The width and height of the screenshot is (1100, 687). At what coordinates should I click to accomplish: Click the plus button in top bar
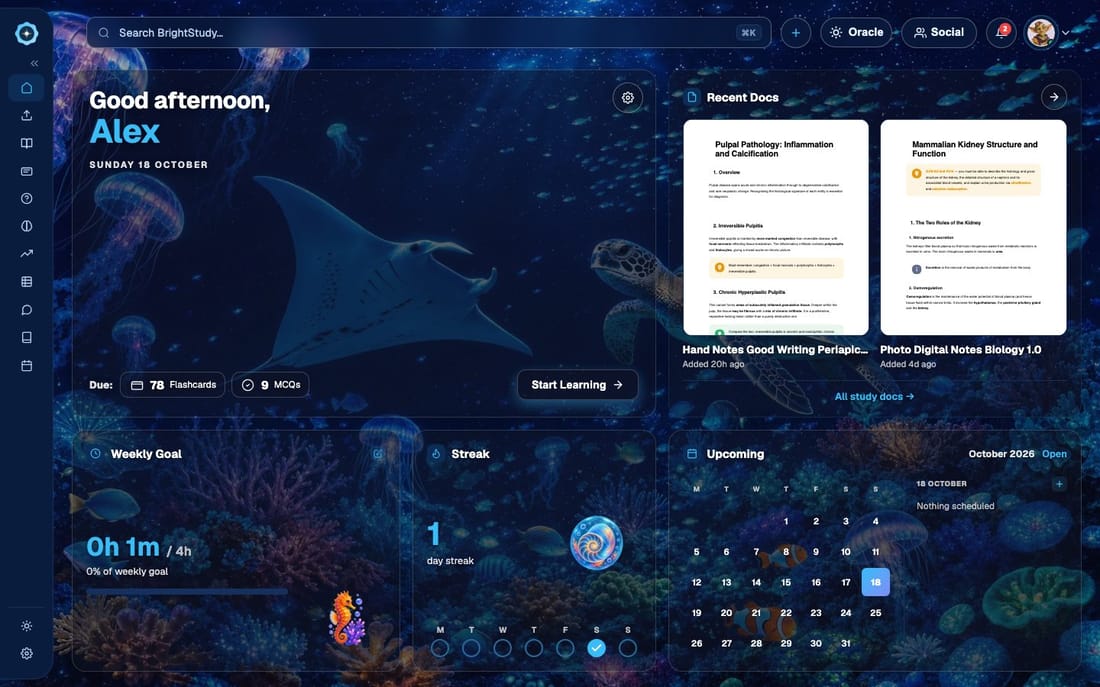point(796,32)
